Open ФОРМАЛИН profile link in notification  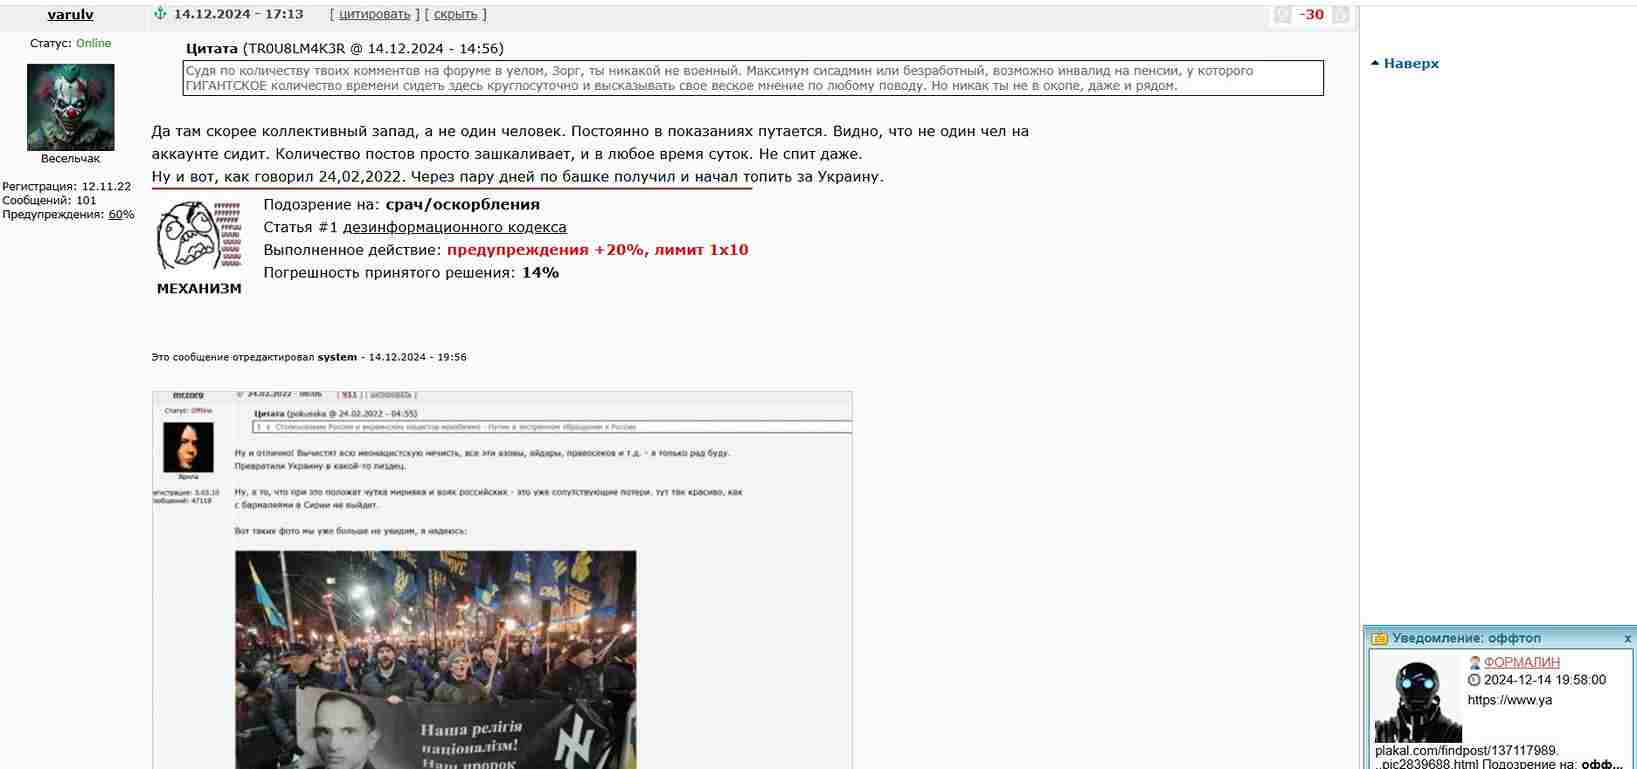tap(1522, 663)
